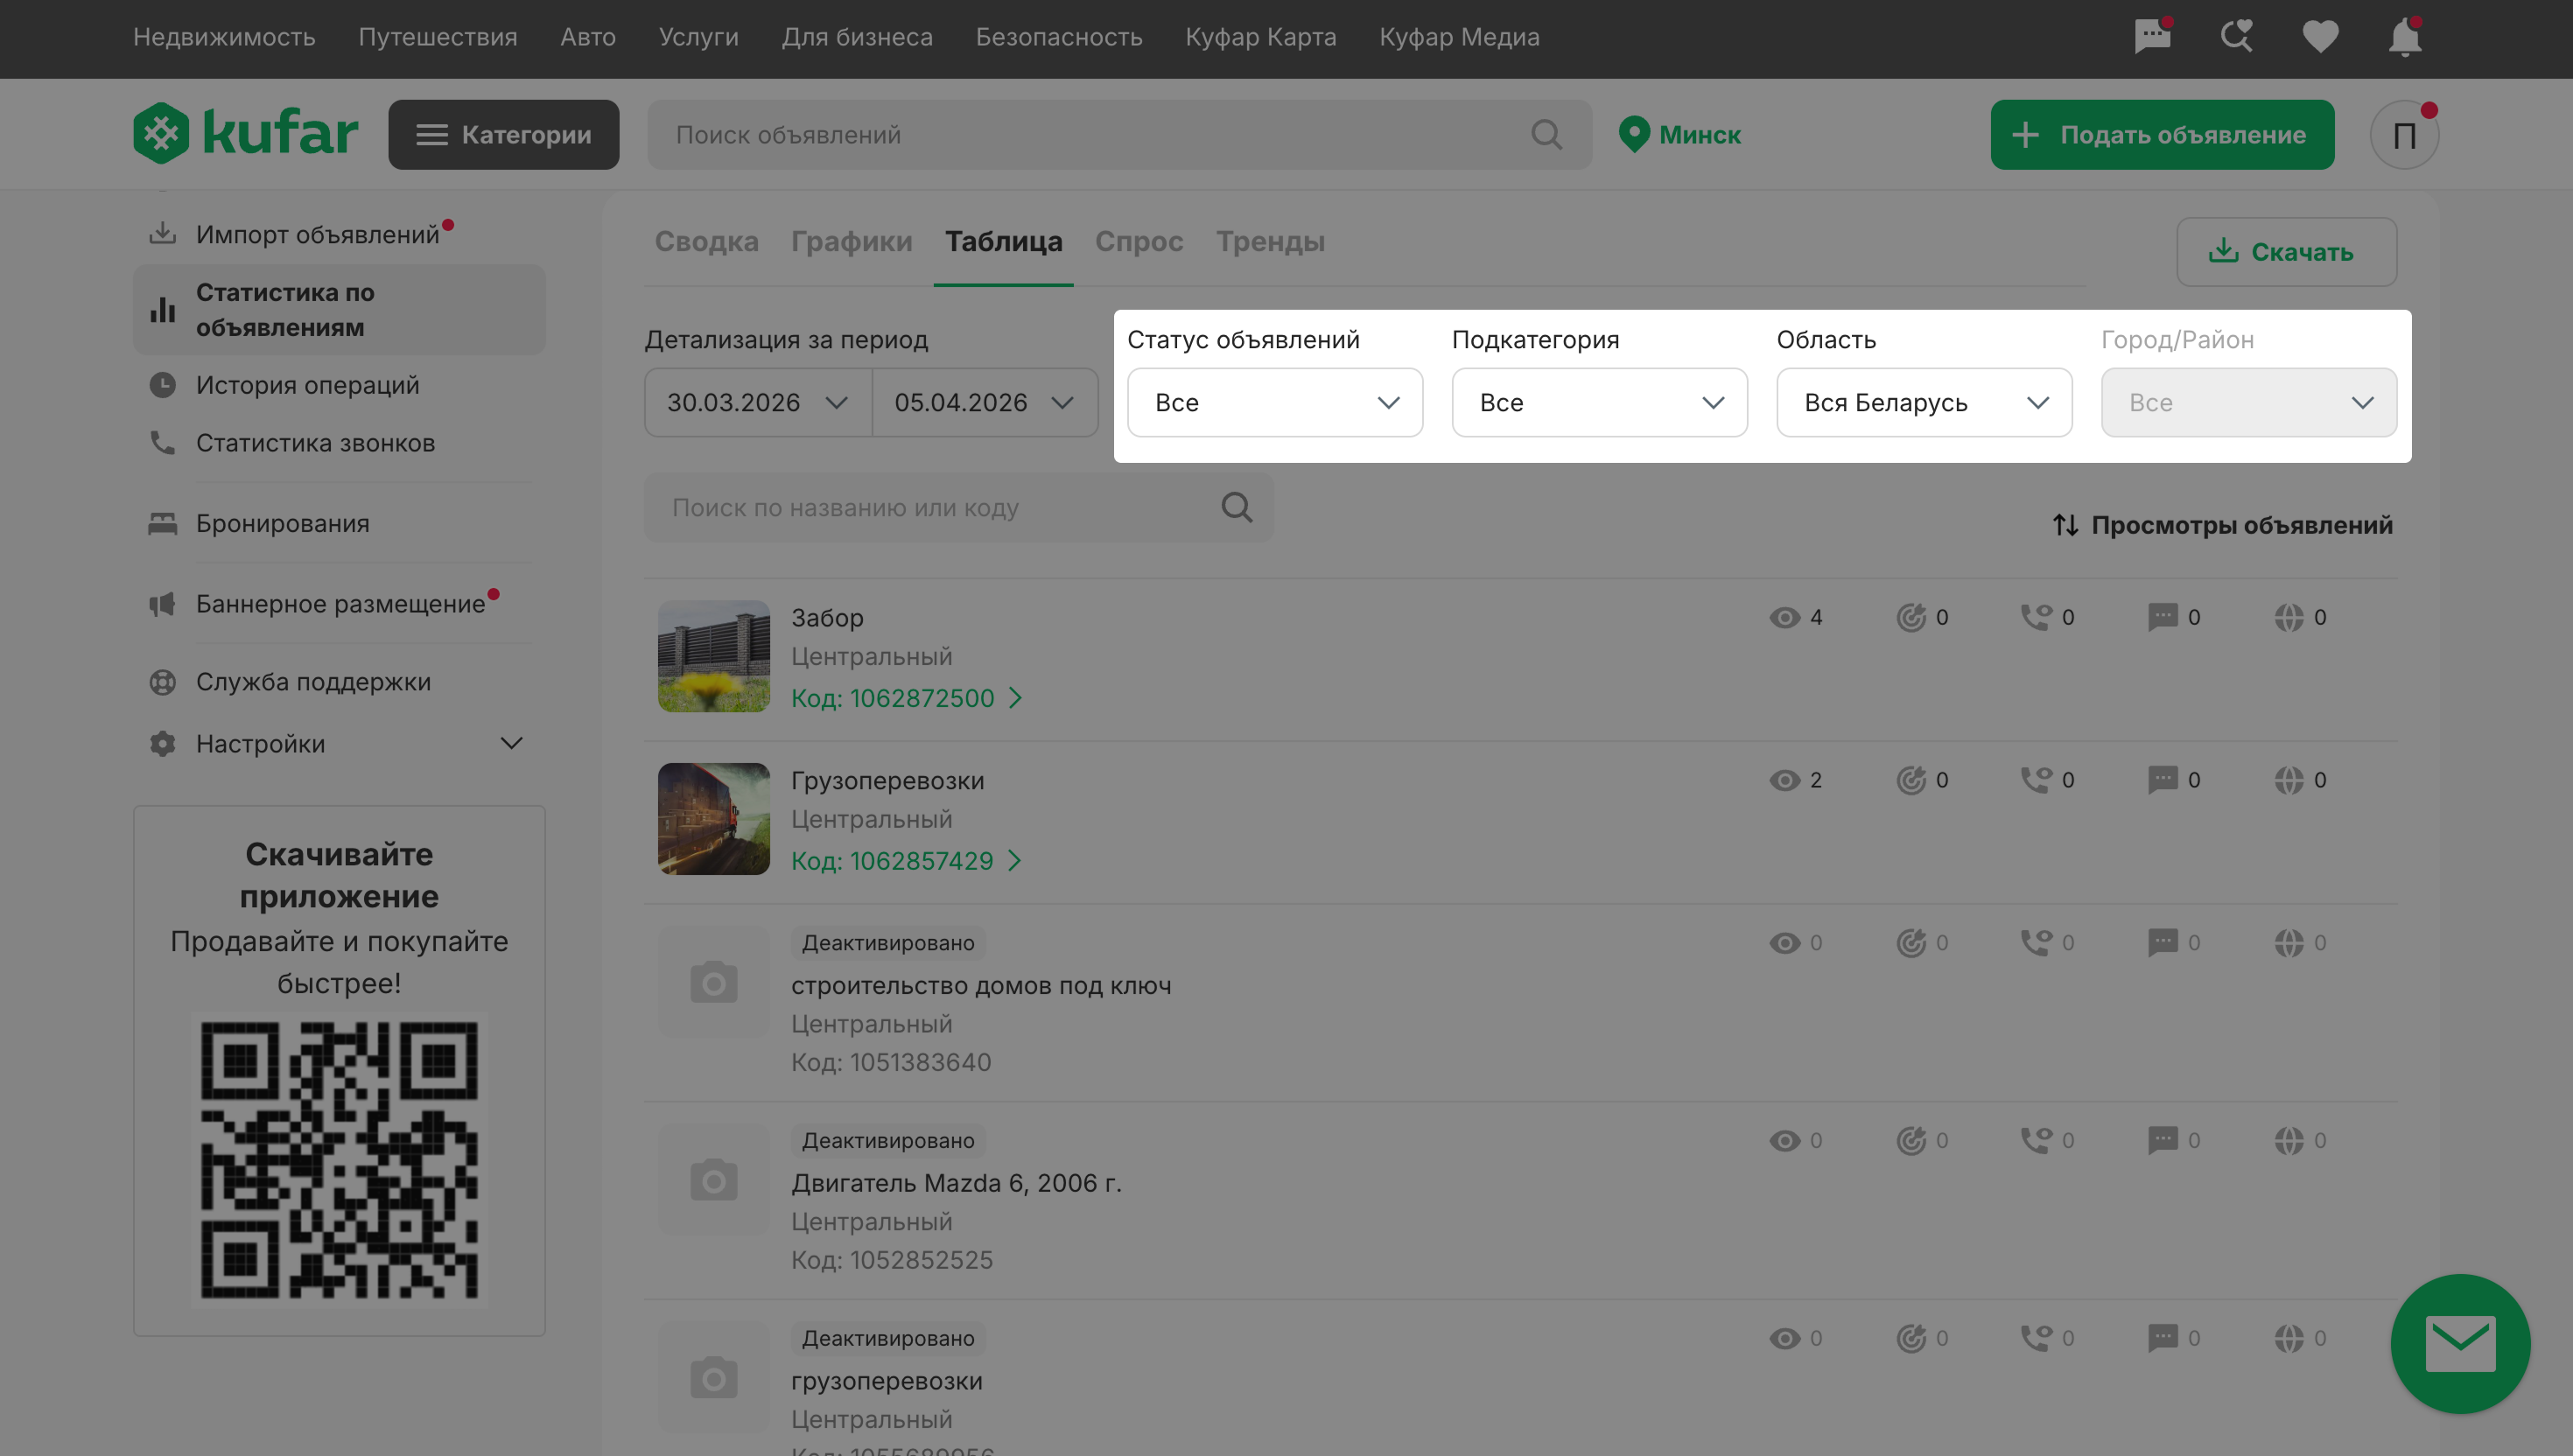Click the search magnifier in ad search
Screen dimensions: 2573x1456
tap(1546, 135)
